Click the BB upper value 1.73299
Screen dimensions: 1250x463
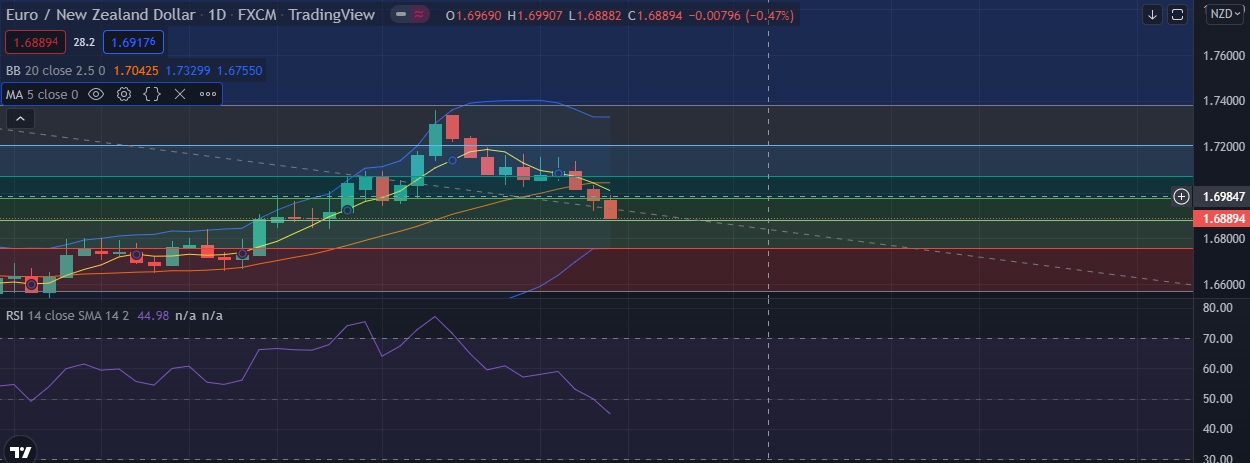click(x=186, y=70)
